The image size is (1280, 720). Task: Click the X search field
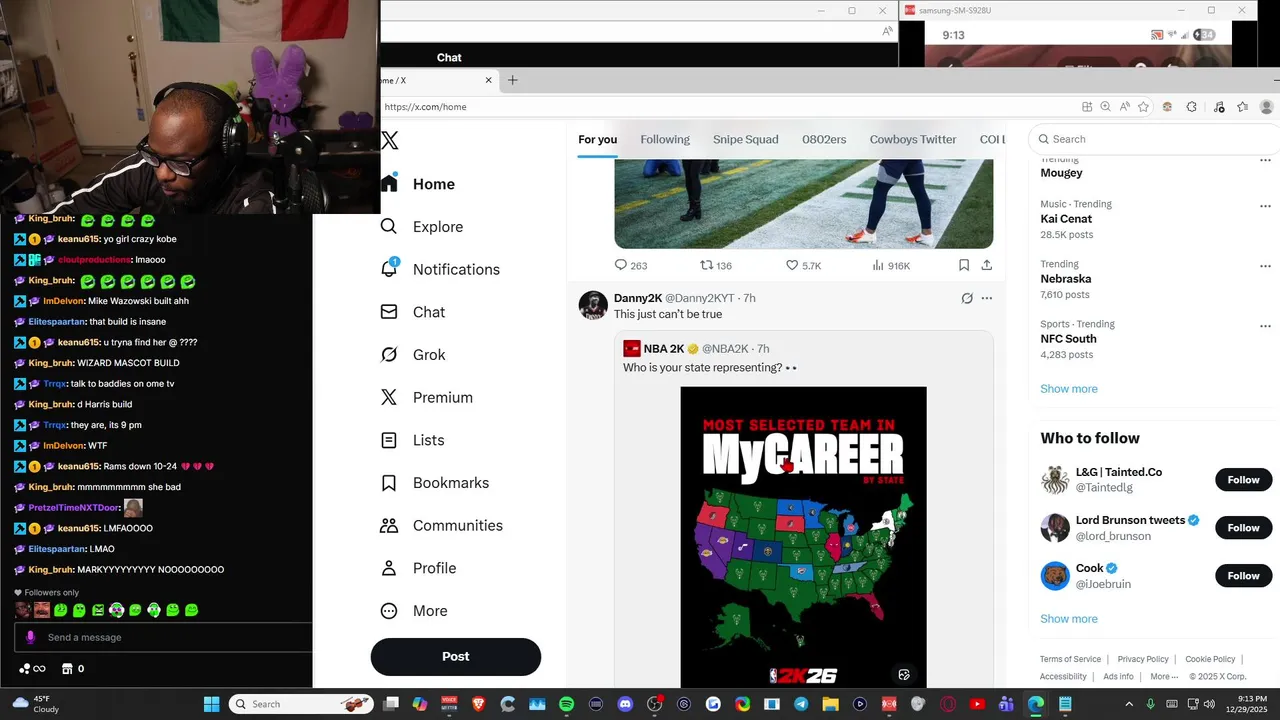[x=1155, y=139]
